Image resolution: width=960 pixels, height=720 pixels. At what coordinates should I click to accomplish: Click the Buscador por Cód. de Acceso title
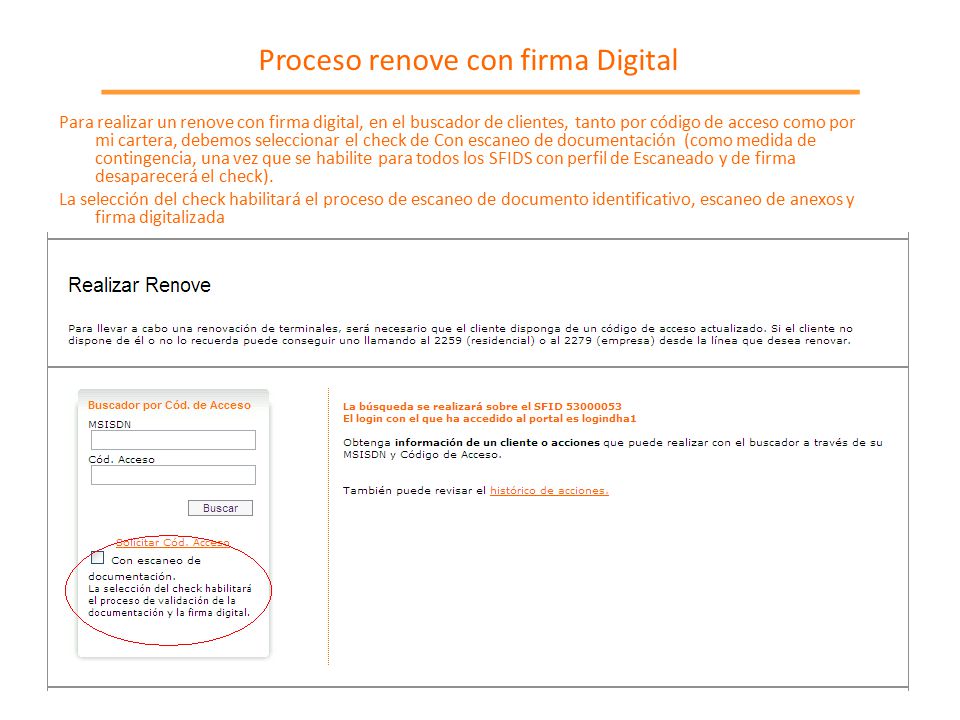pyautogui.click(x=169, y=405)
